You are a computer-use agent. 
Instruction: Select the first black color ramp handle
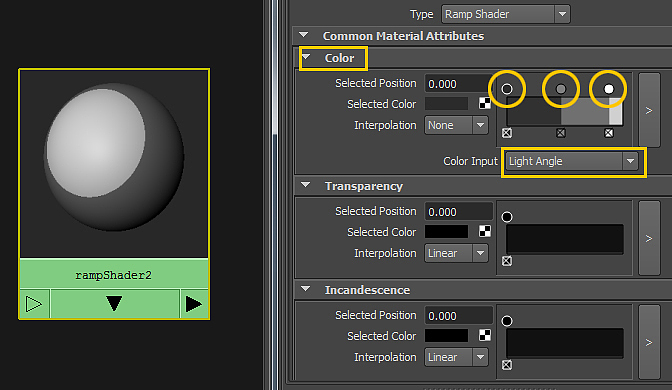click(507, 89)
